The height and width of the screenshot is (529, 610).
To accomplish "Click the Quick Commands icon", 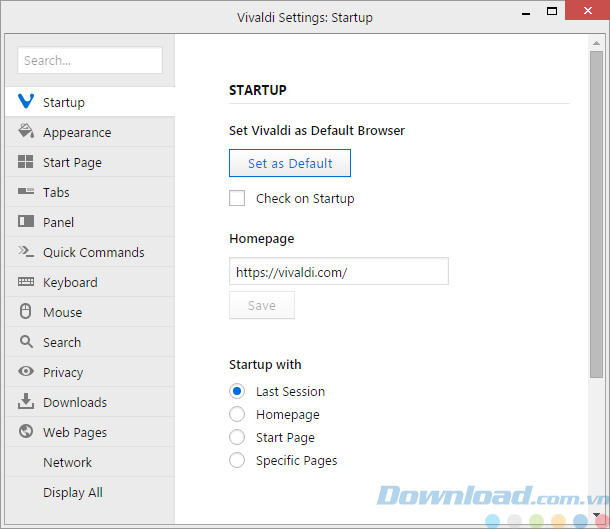I will click(26, 252).
